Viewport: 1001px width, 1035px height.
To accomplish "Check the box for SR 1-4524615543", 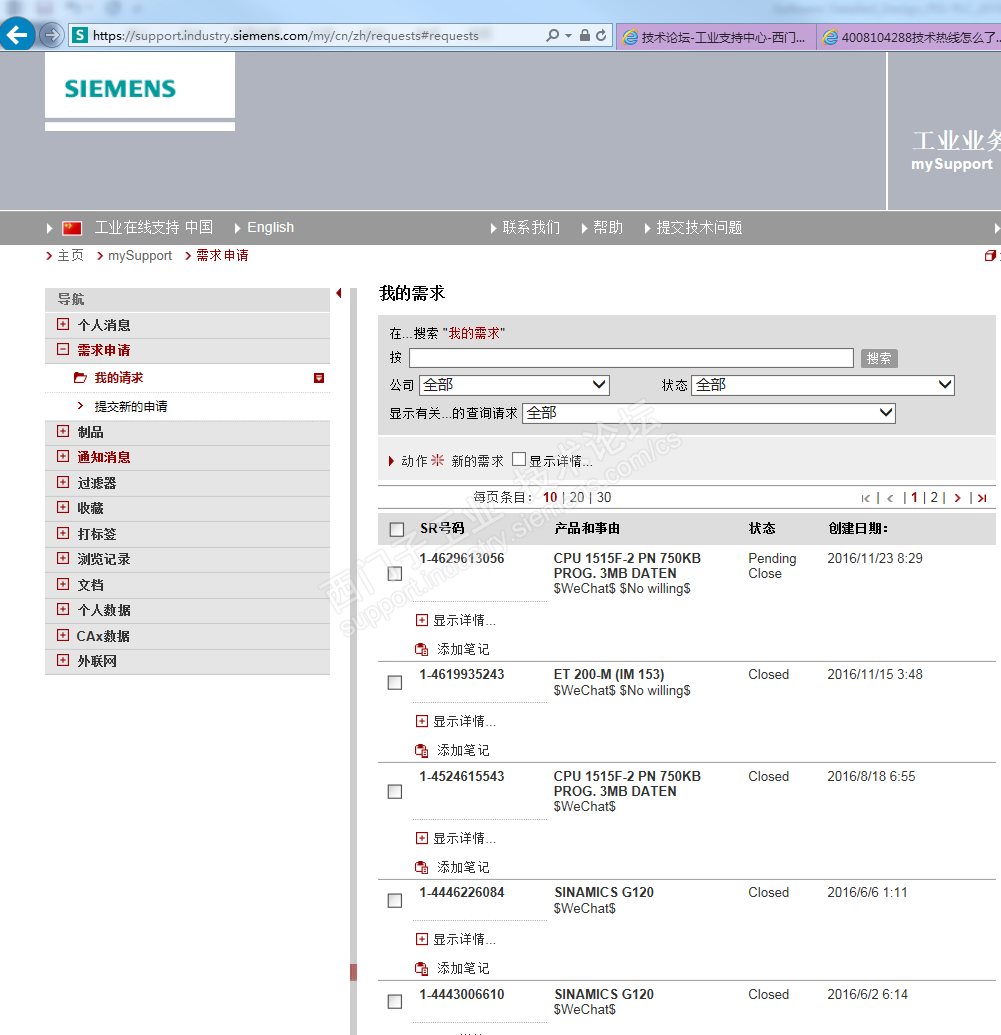I will (x=395, y=791).
